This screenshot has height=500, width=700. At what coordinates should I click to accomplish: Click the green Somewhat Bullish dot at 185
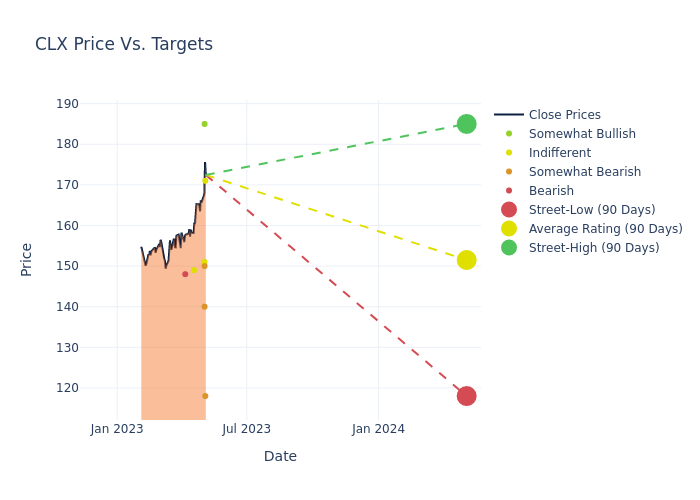tap(204, 124)
